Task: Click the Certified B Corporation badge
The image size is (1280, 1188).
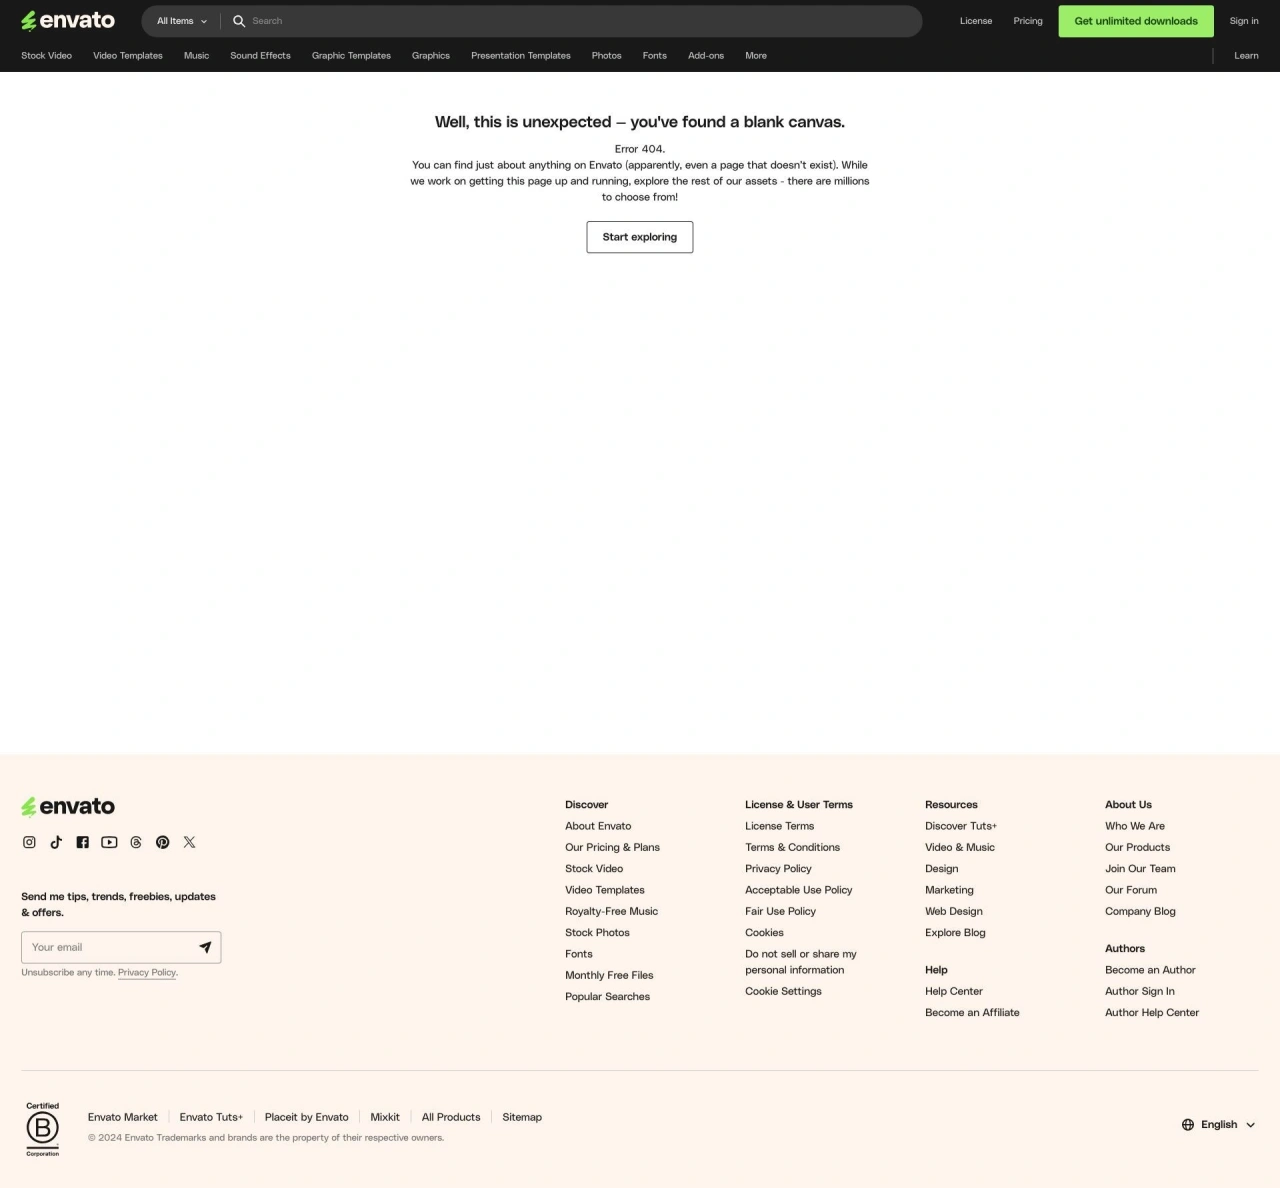Action: (x=43, y=1129)
